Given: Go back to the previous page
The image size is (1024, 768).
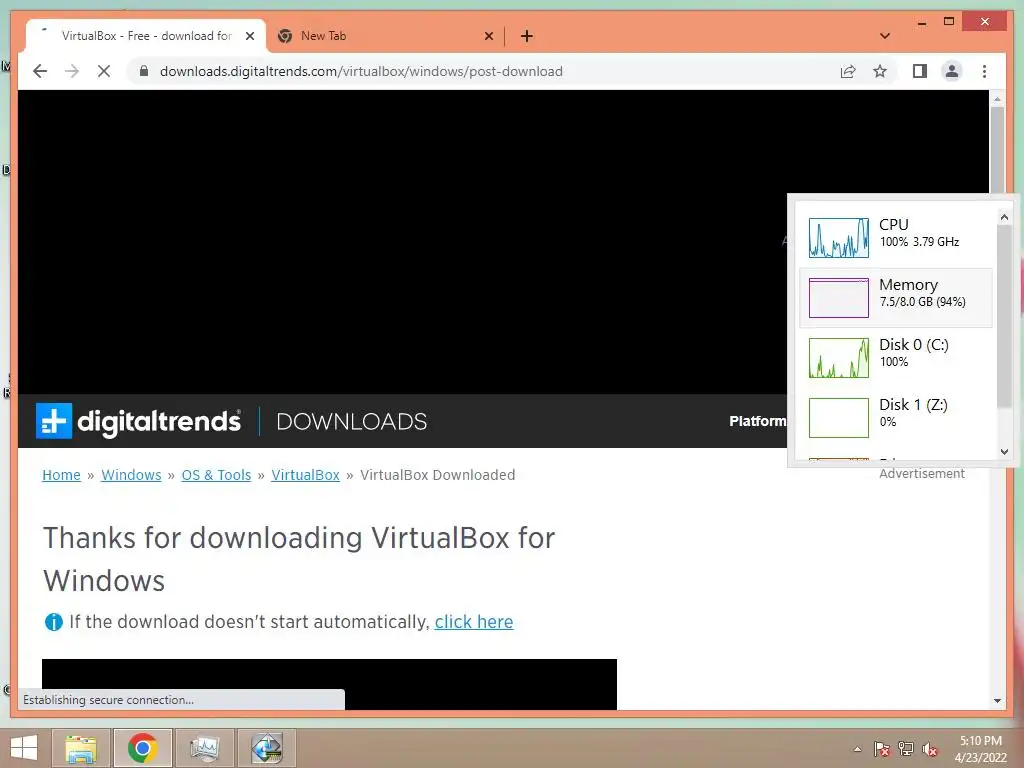Looking at the screenshot, I should (40, 71).
